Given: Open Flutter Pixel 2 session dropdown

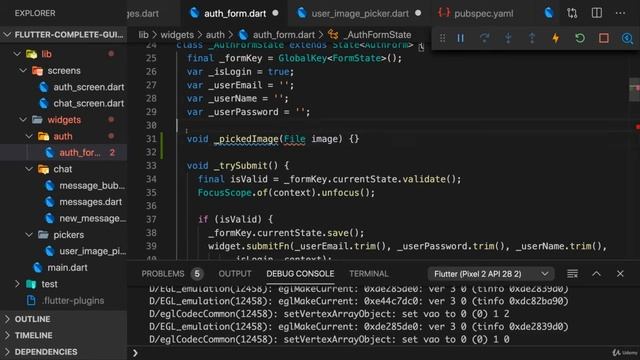Looking at the screenshot, I should click(x=491, y=274).
